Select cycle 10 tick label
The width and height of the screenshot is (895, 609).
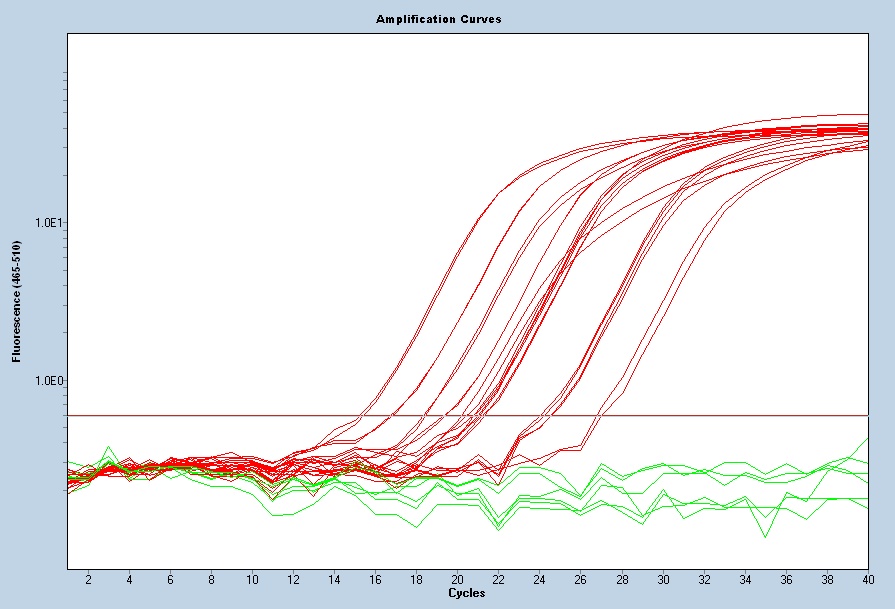pos(252,580)
